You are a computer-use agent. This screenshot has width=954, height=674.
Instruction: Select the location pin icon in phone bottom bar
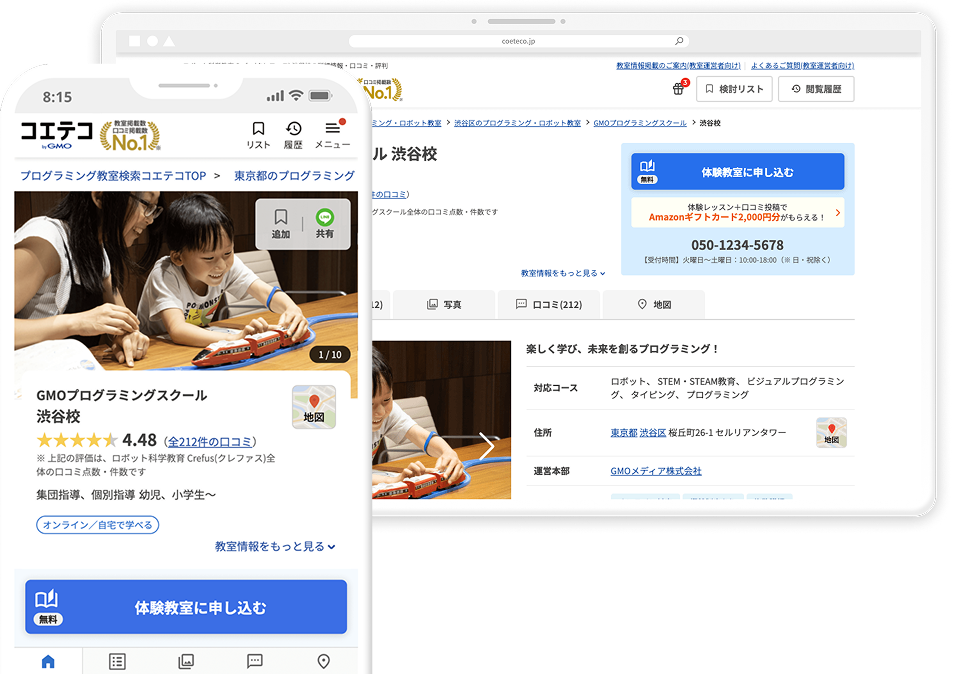coord(324,661)
